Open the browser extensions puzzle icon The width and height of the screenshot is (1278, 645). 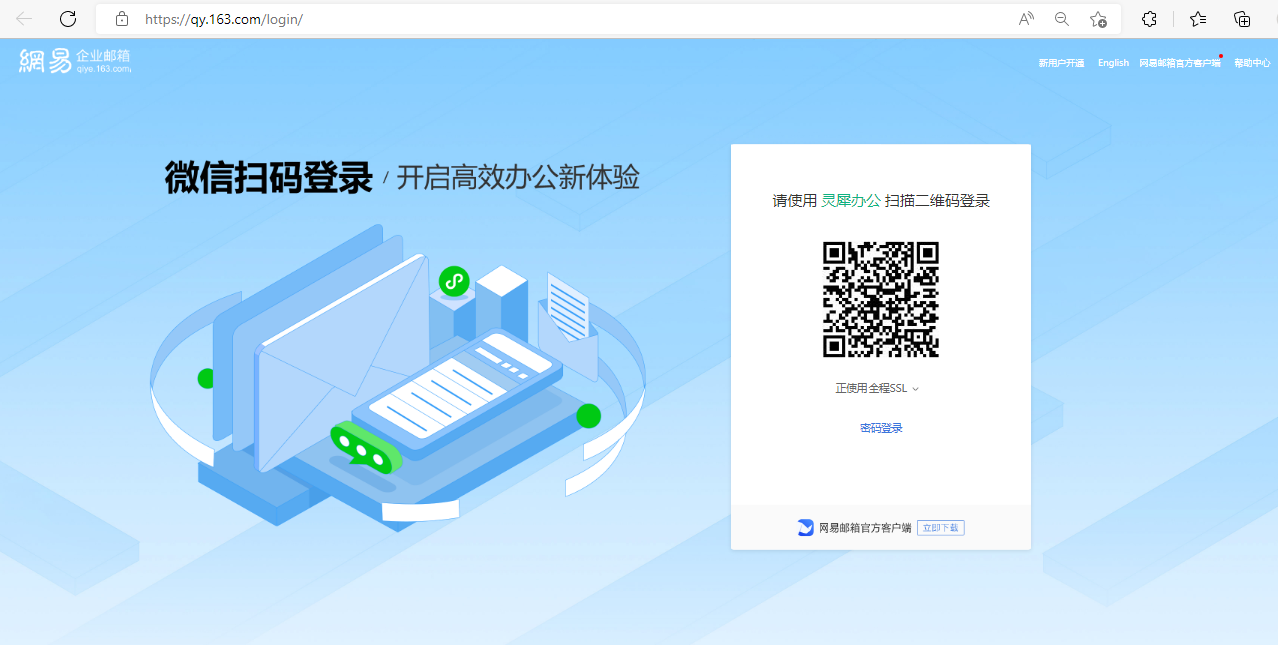pyautogui.click(x=1150, y=18)
